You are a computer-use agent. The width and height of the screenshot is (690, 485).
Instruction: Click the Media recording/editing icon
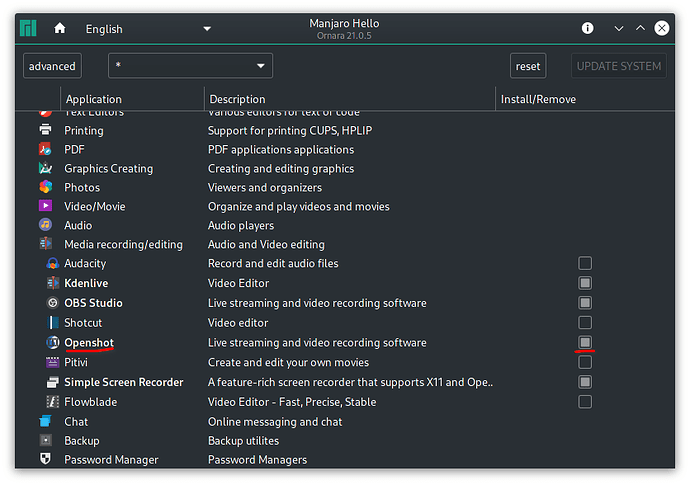(45, 244)
